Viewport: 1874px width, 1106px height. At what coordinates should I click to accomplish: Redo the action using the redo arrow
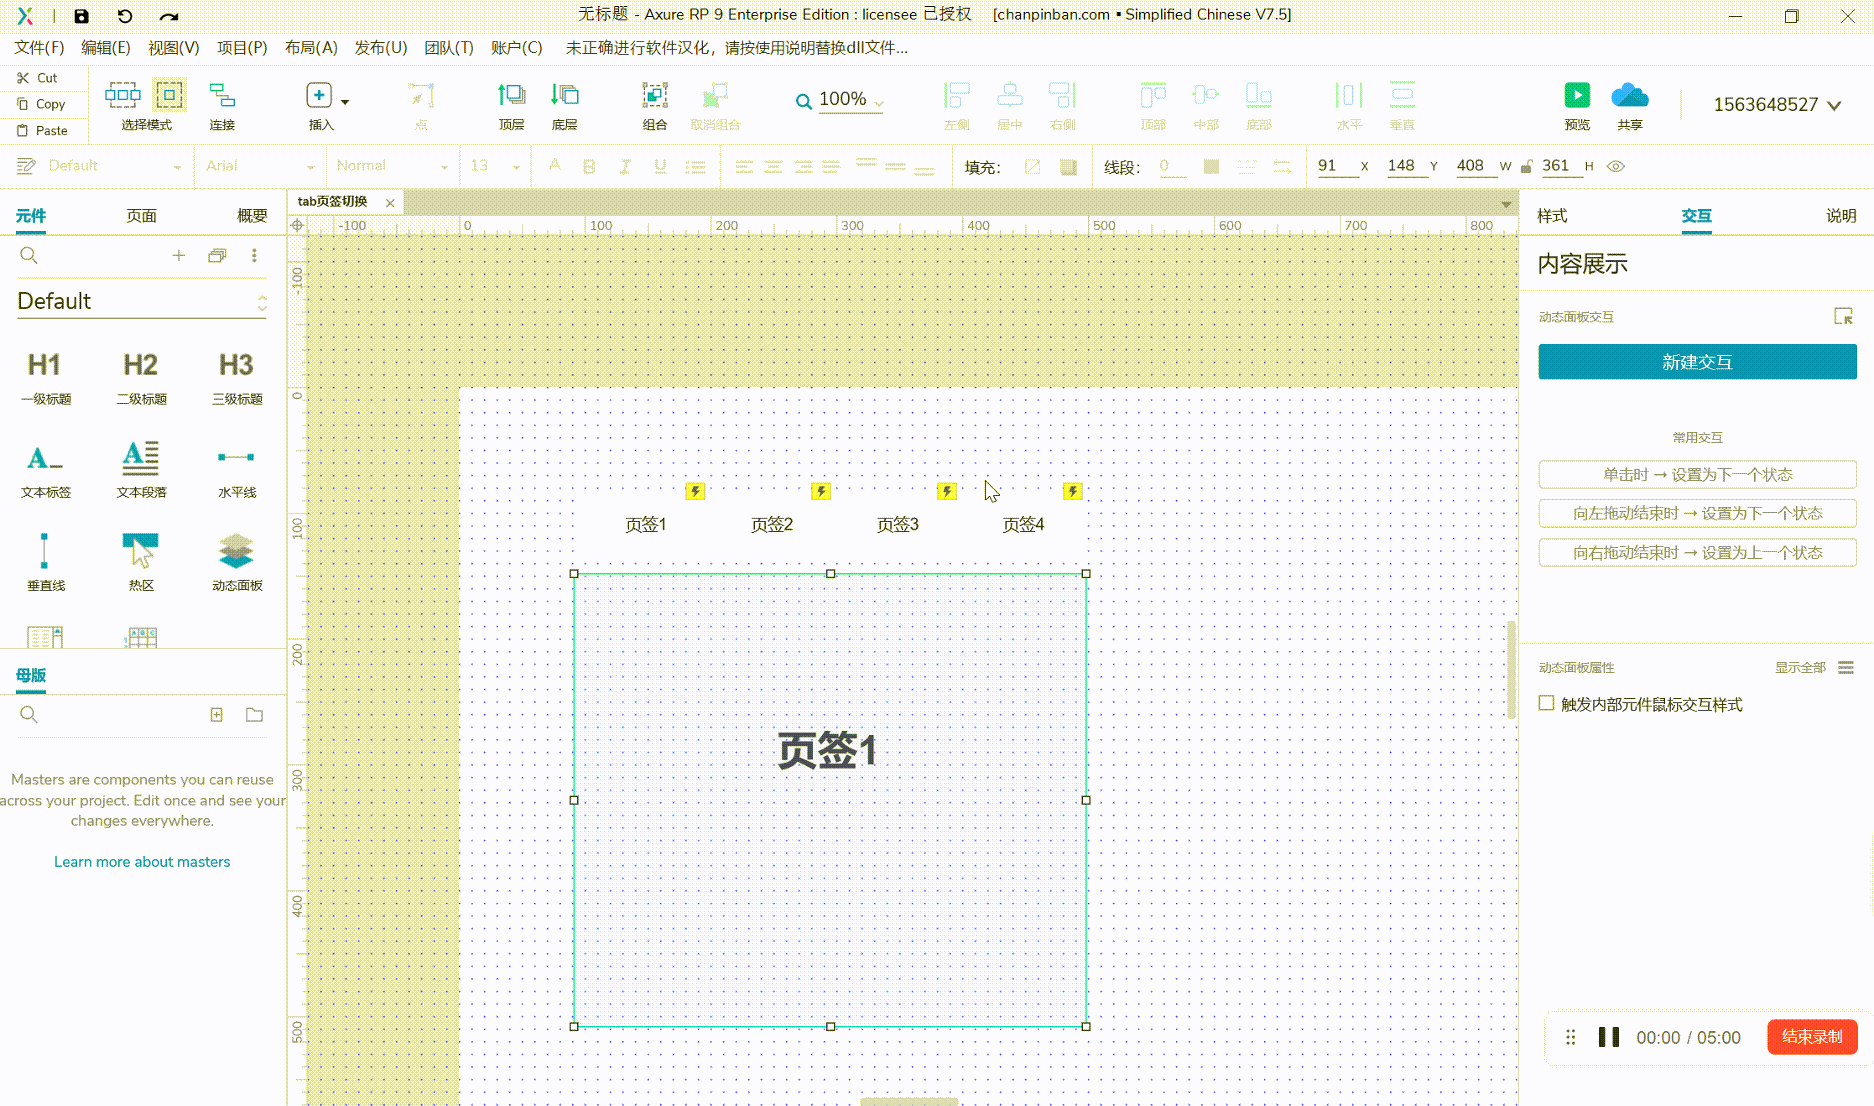(169, 16)
